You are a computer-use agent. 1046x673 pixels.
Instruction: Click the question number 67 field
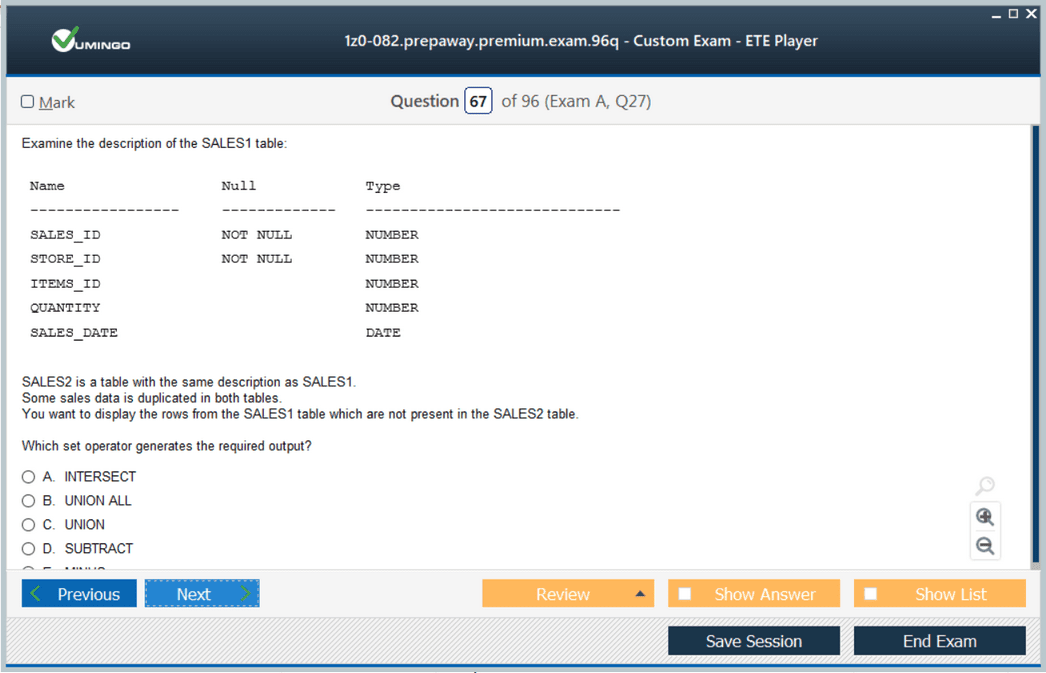tap(478, 101)
